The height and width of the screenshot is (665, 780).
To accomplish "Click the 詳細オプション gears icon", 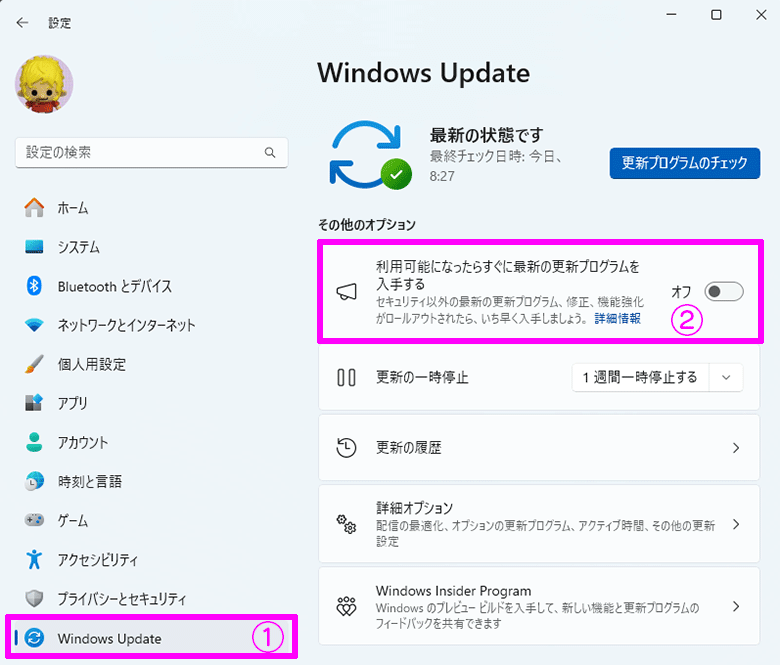I will (x=346, y=524).
